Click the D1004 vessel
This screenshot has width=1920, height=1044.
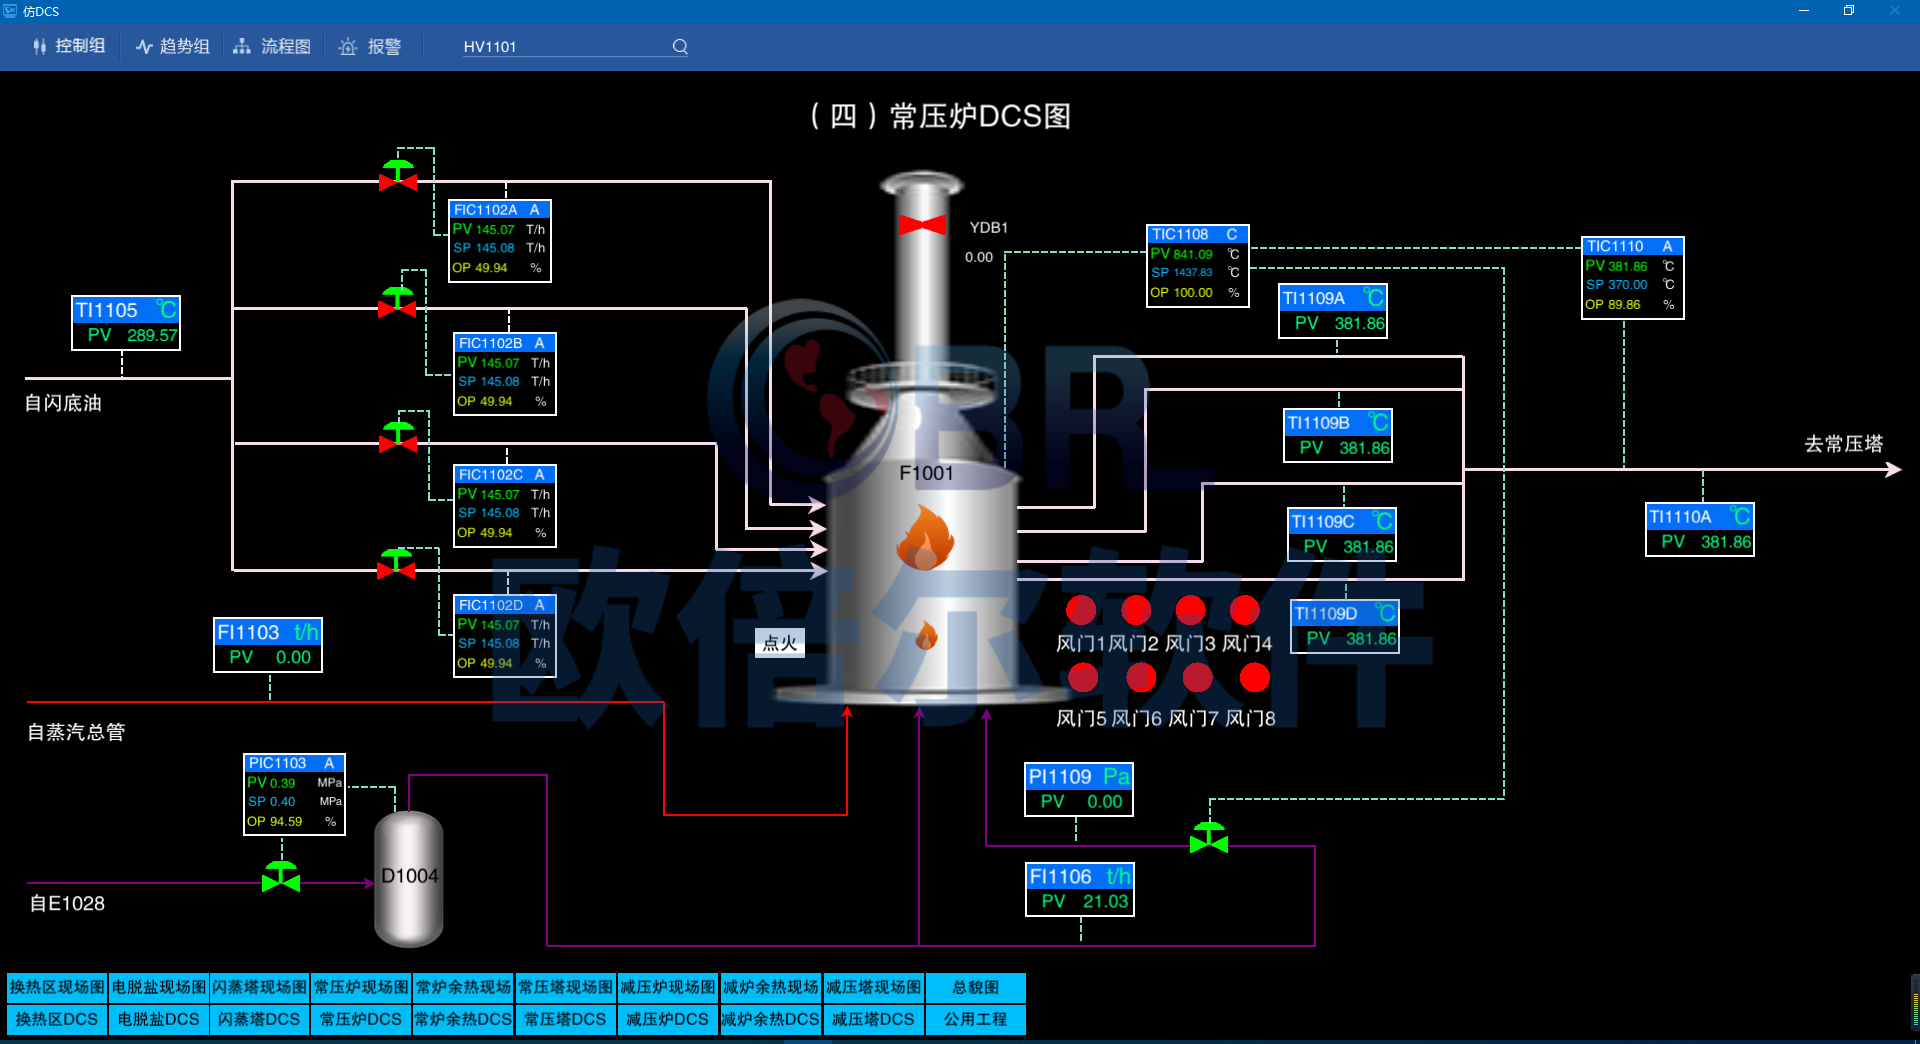point(409,878)
